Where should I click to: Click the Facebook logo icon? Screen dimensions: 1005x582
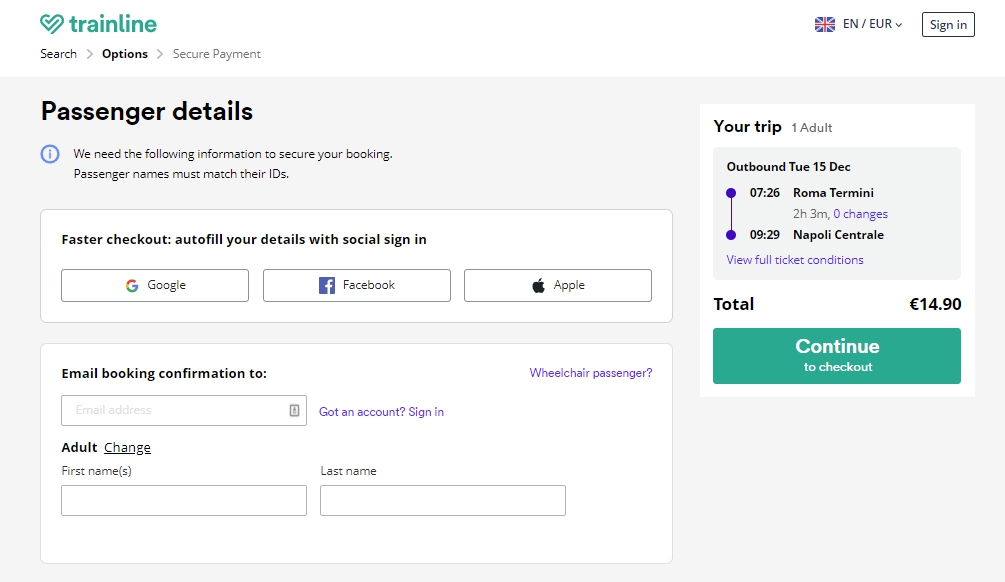tap(327, 286)
